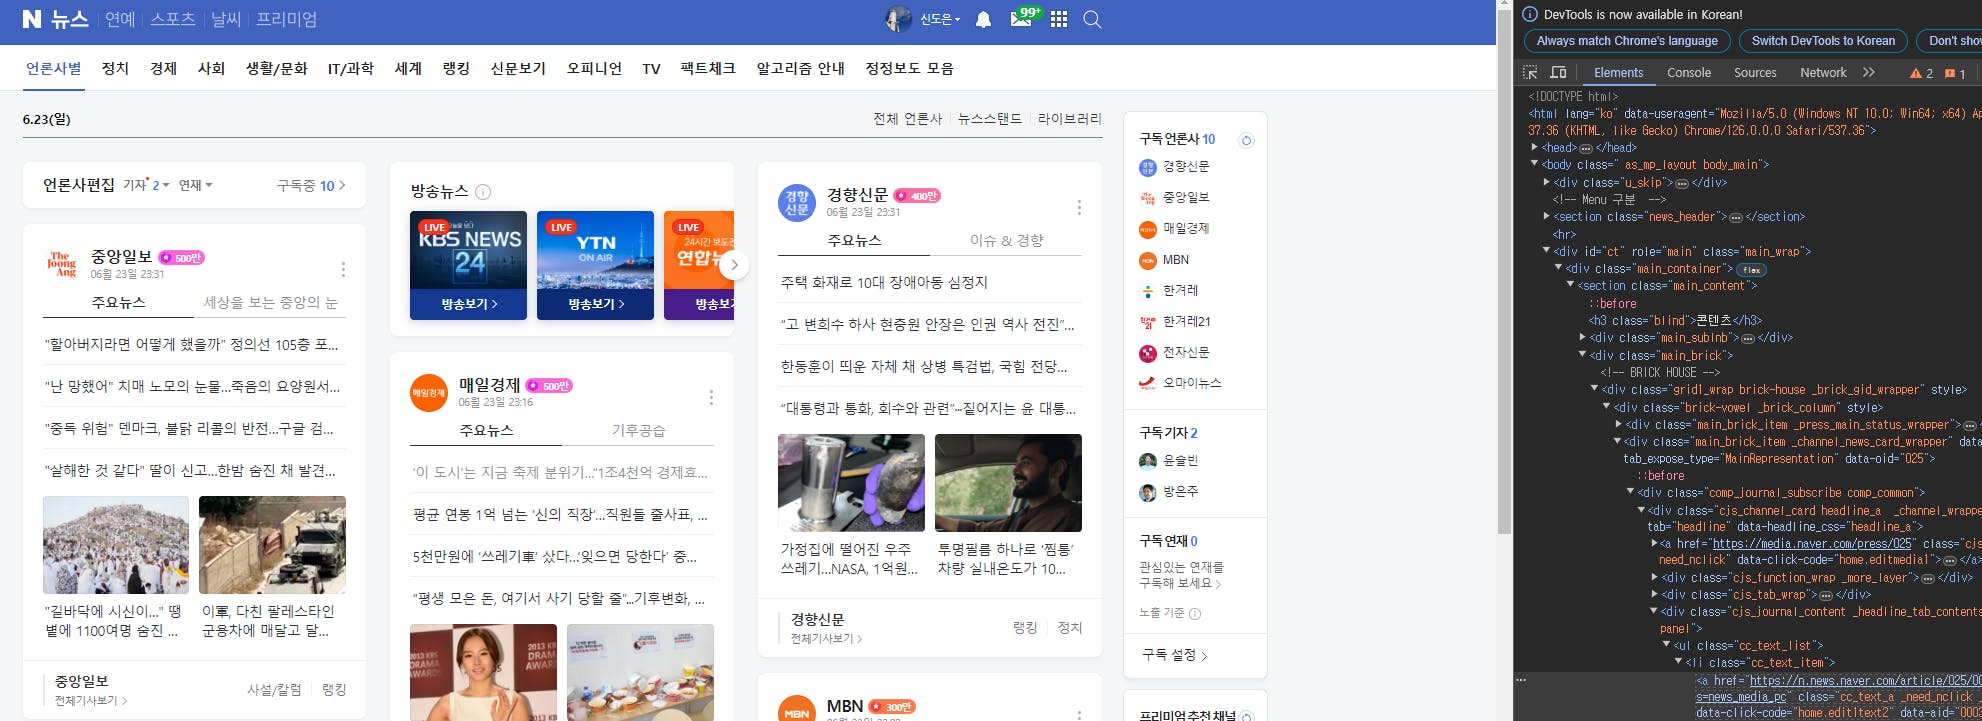Activate the DevTools element inspector icon
This screenshot has width=1982, height=721.
click(1530, 72)
